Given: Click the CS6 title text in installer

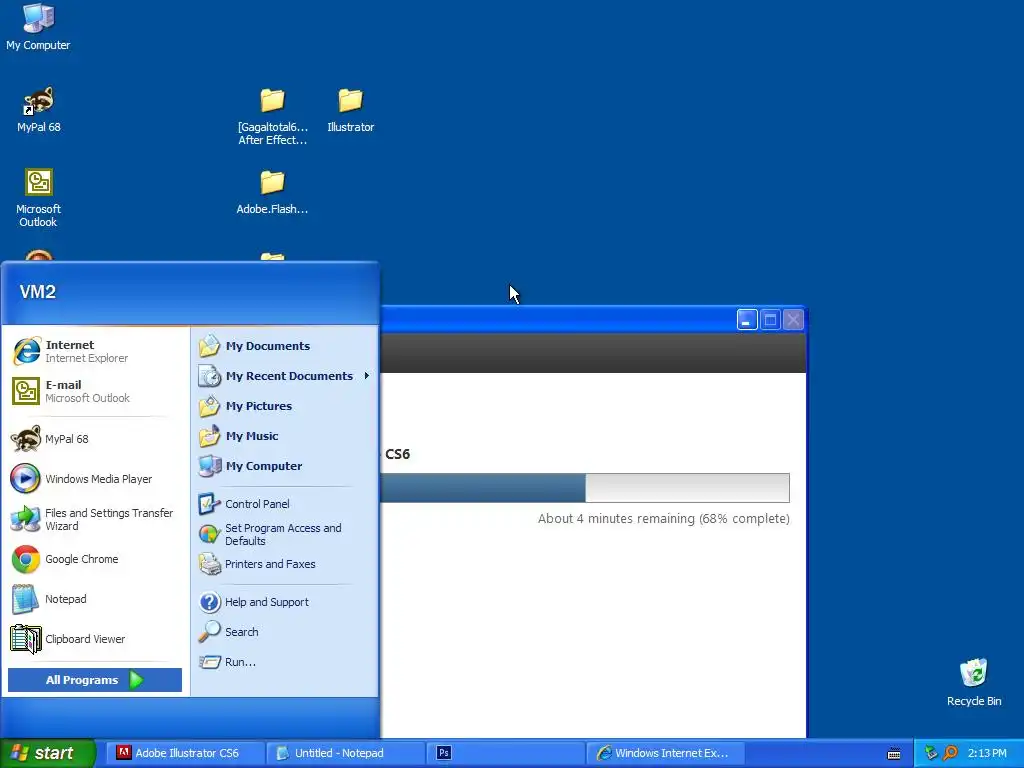Looking at the screenshot, I should coord(398,454).
